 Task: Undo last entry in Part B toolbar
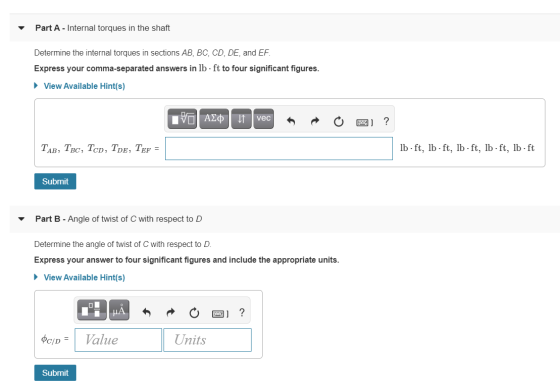pos(146,313)
